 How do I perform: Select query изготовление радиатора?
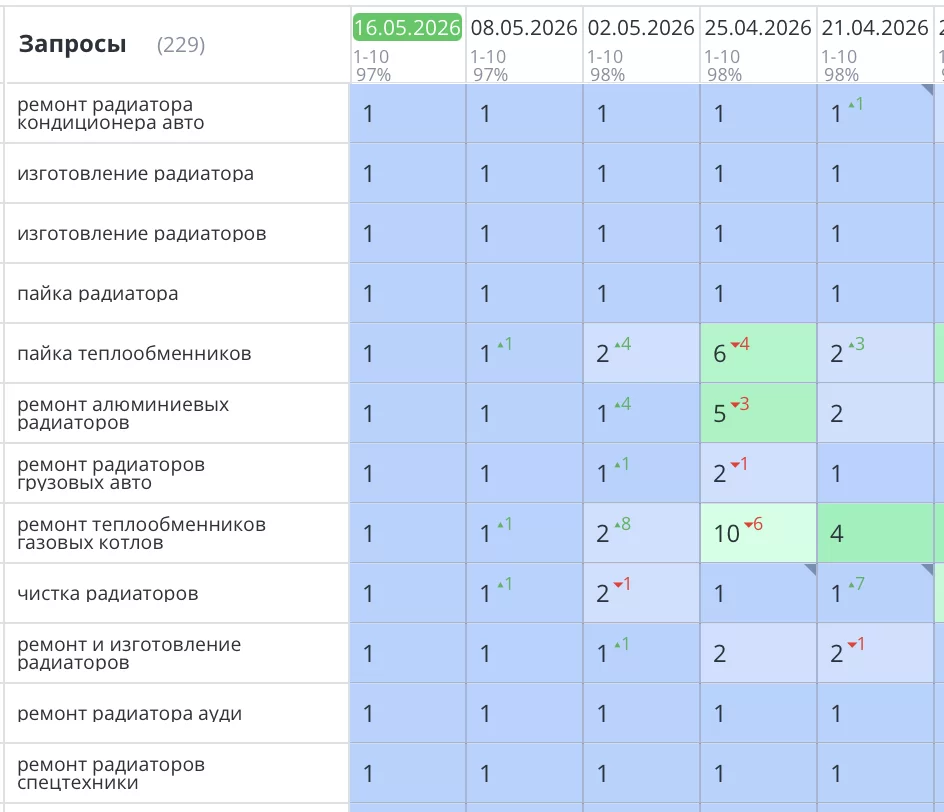pyautogui.click(x=135, y=173)
